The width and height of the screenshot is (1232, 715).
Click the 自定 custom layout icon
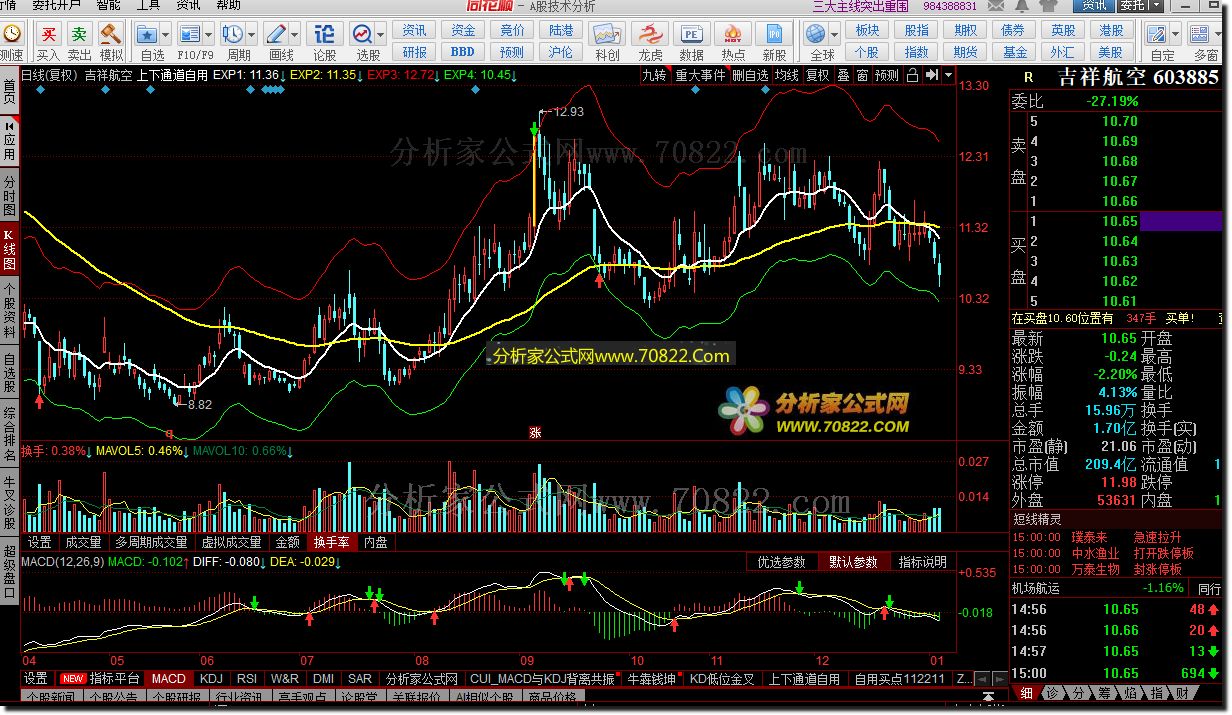pyautogui.click(x=1156, y=34)
